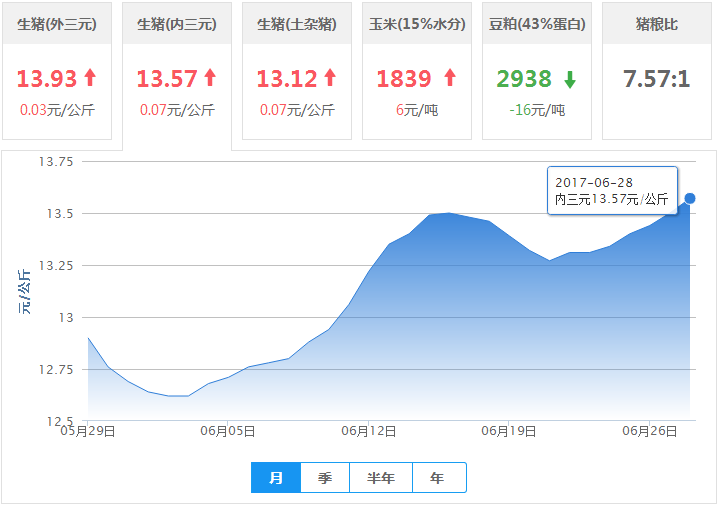
Task: Show the 猪粮比 ratio tab
Action: (x=657, y=24)
